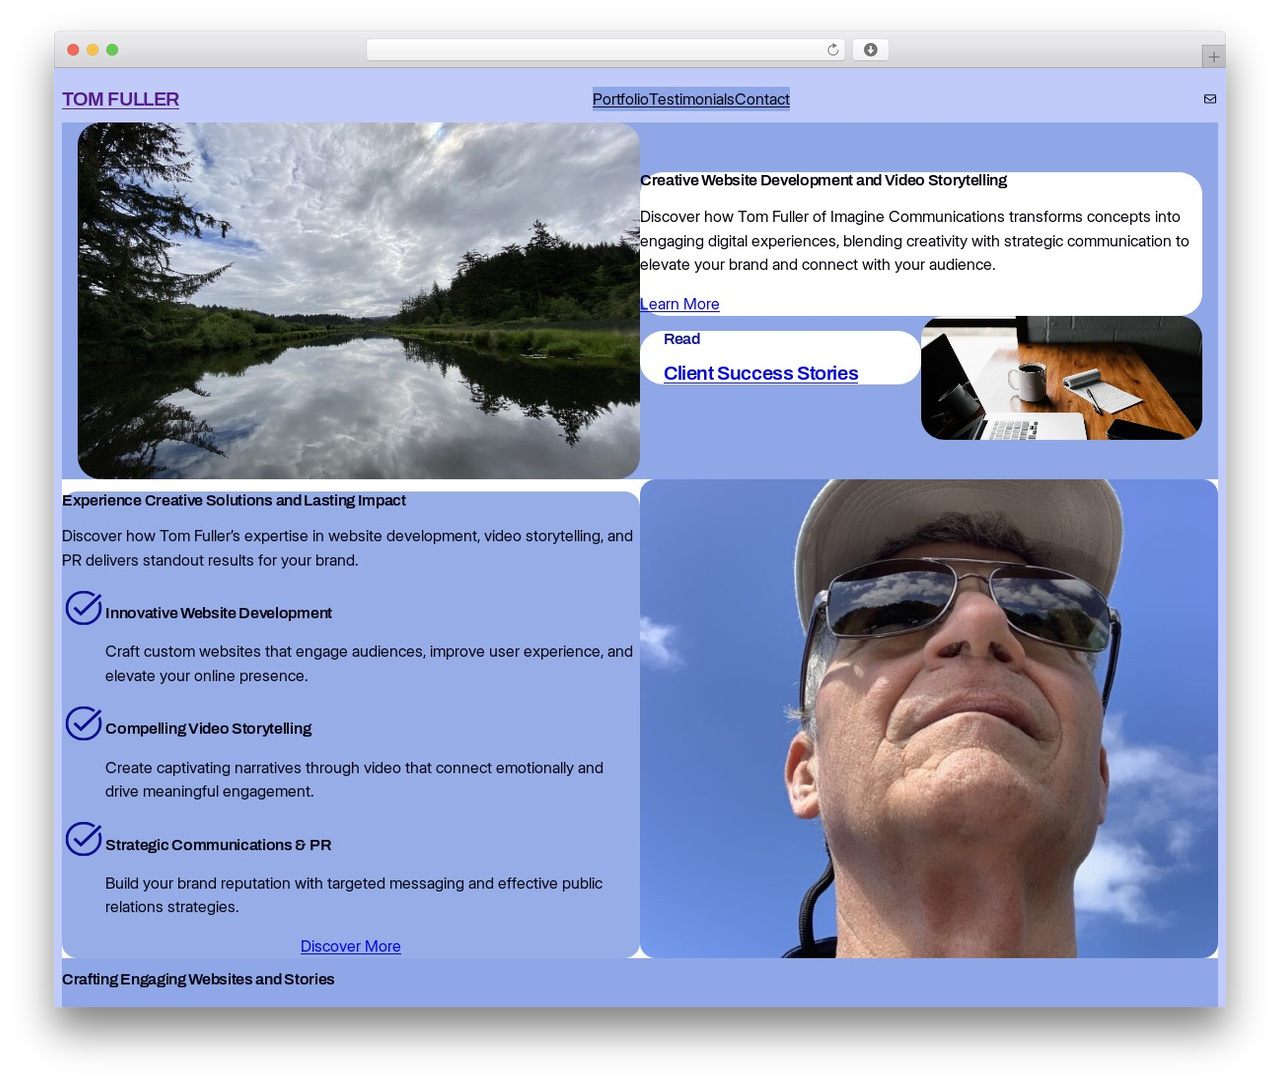
Task: Click the checkmark icon beside Strategic Communications & PR
Action: click(x=83, y=839)
